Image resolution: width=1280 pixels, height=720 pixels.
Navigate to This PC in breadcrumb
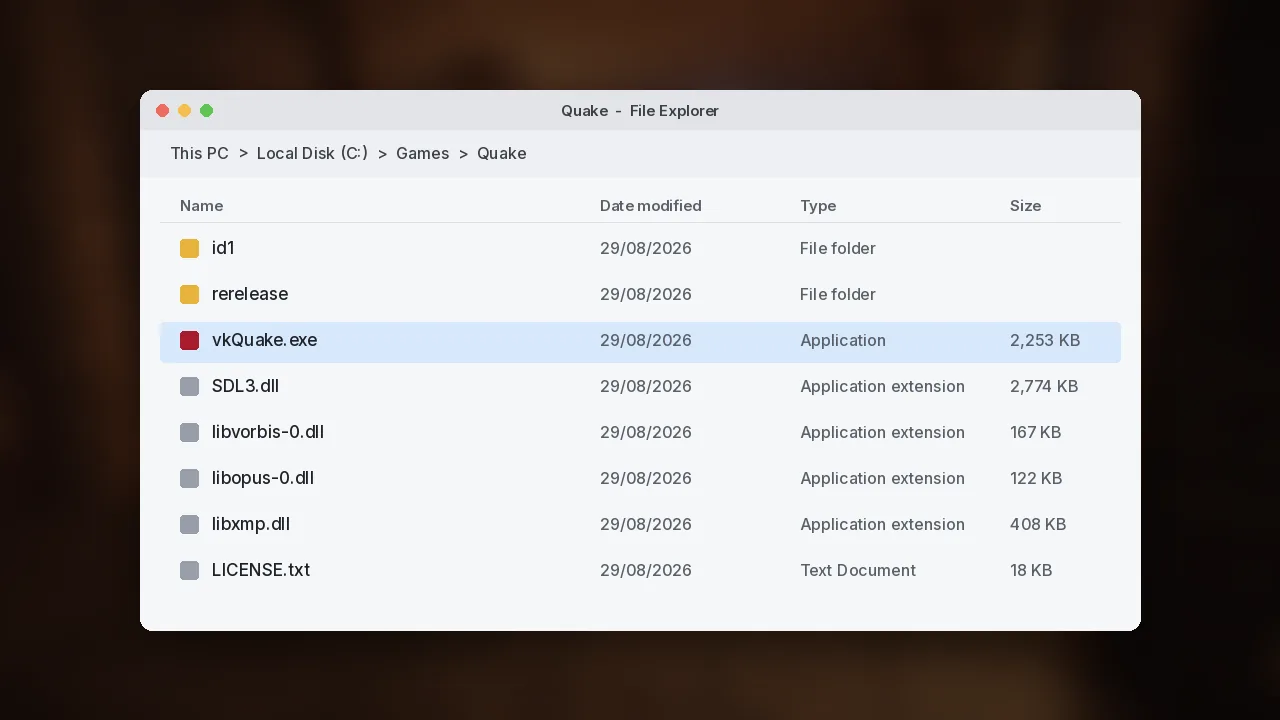tap(200, 153)
